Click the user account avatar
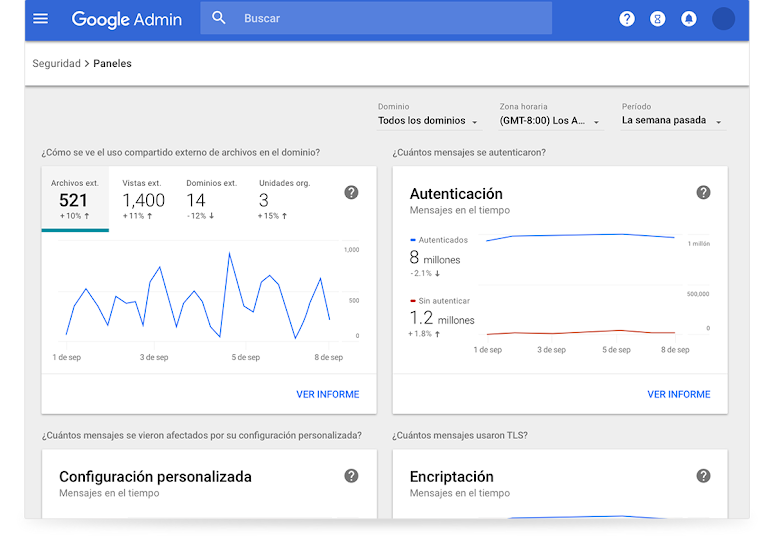This screenshot has width=768, height=542. click(723, 18)
